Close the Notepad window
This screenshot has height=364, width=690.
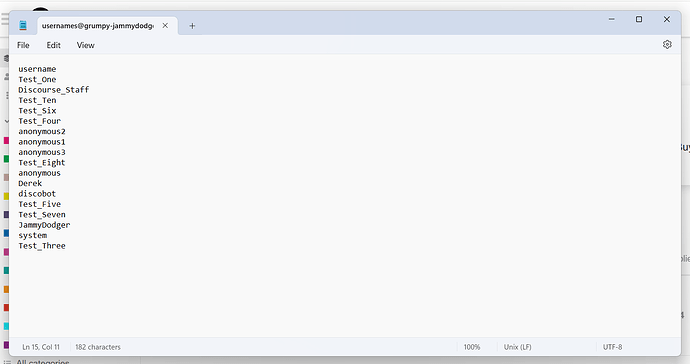coord(667,19)
